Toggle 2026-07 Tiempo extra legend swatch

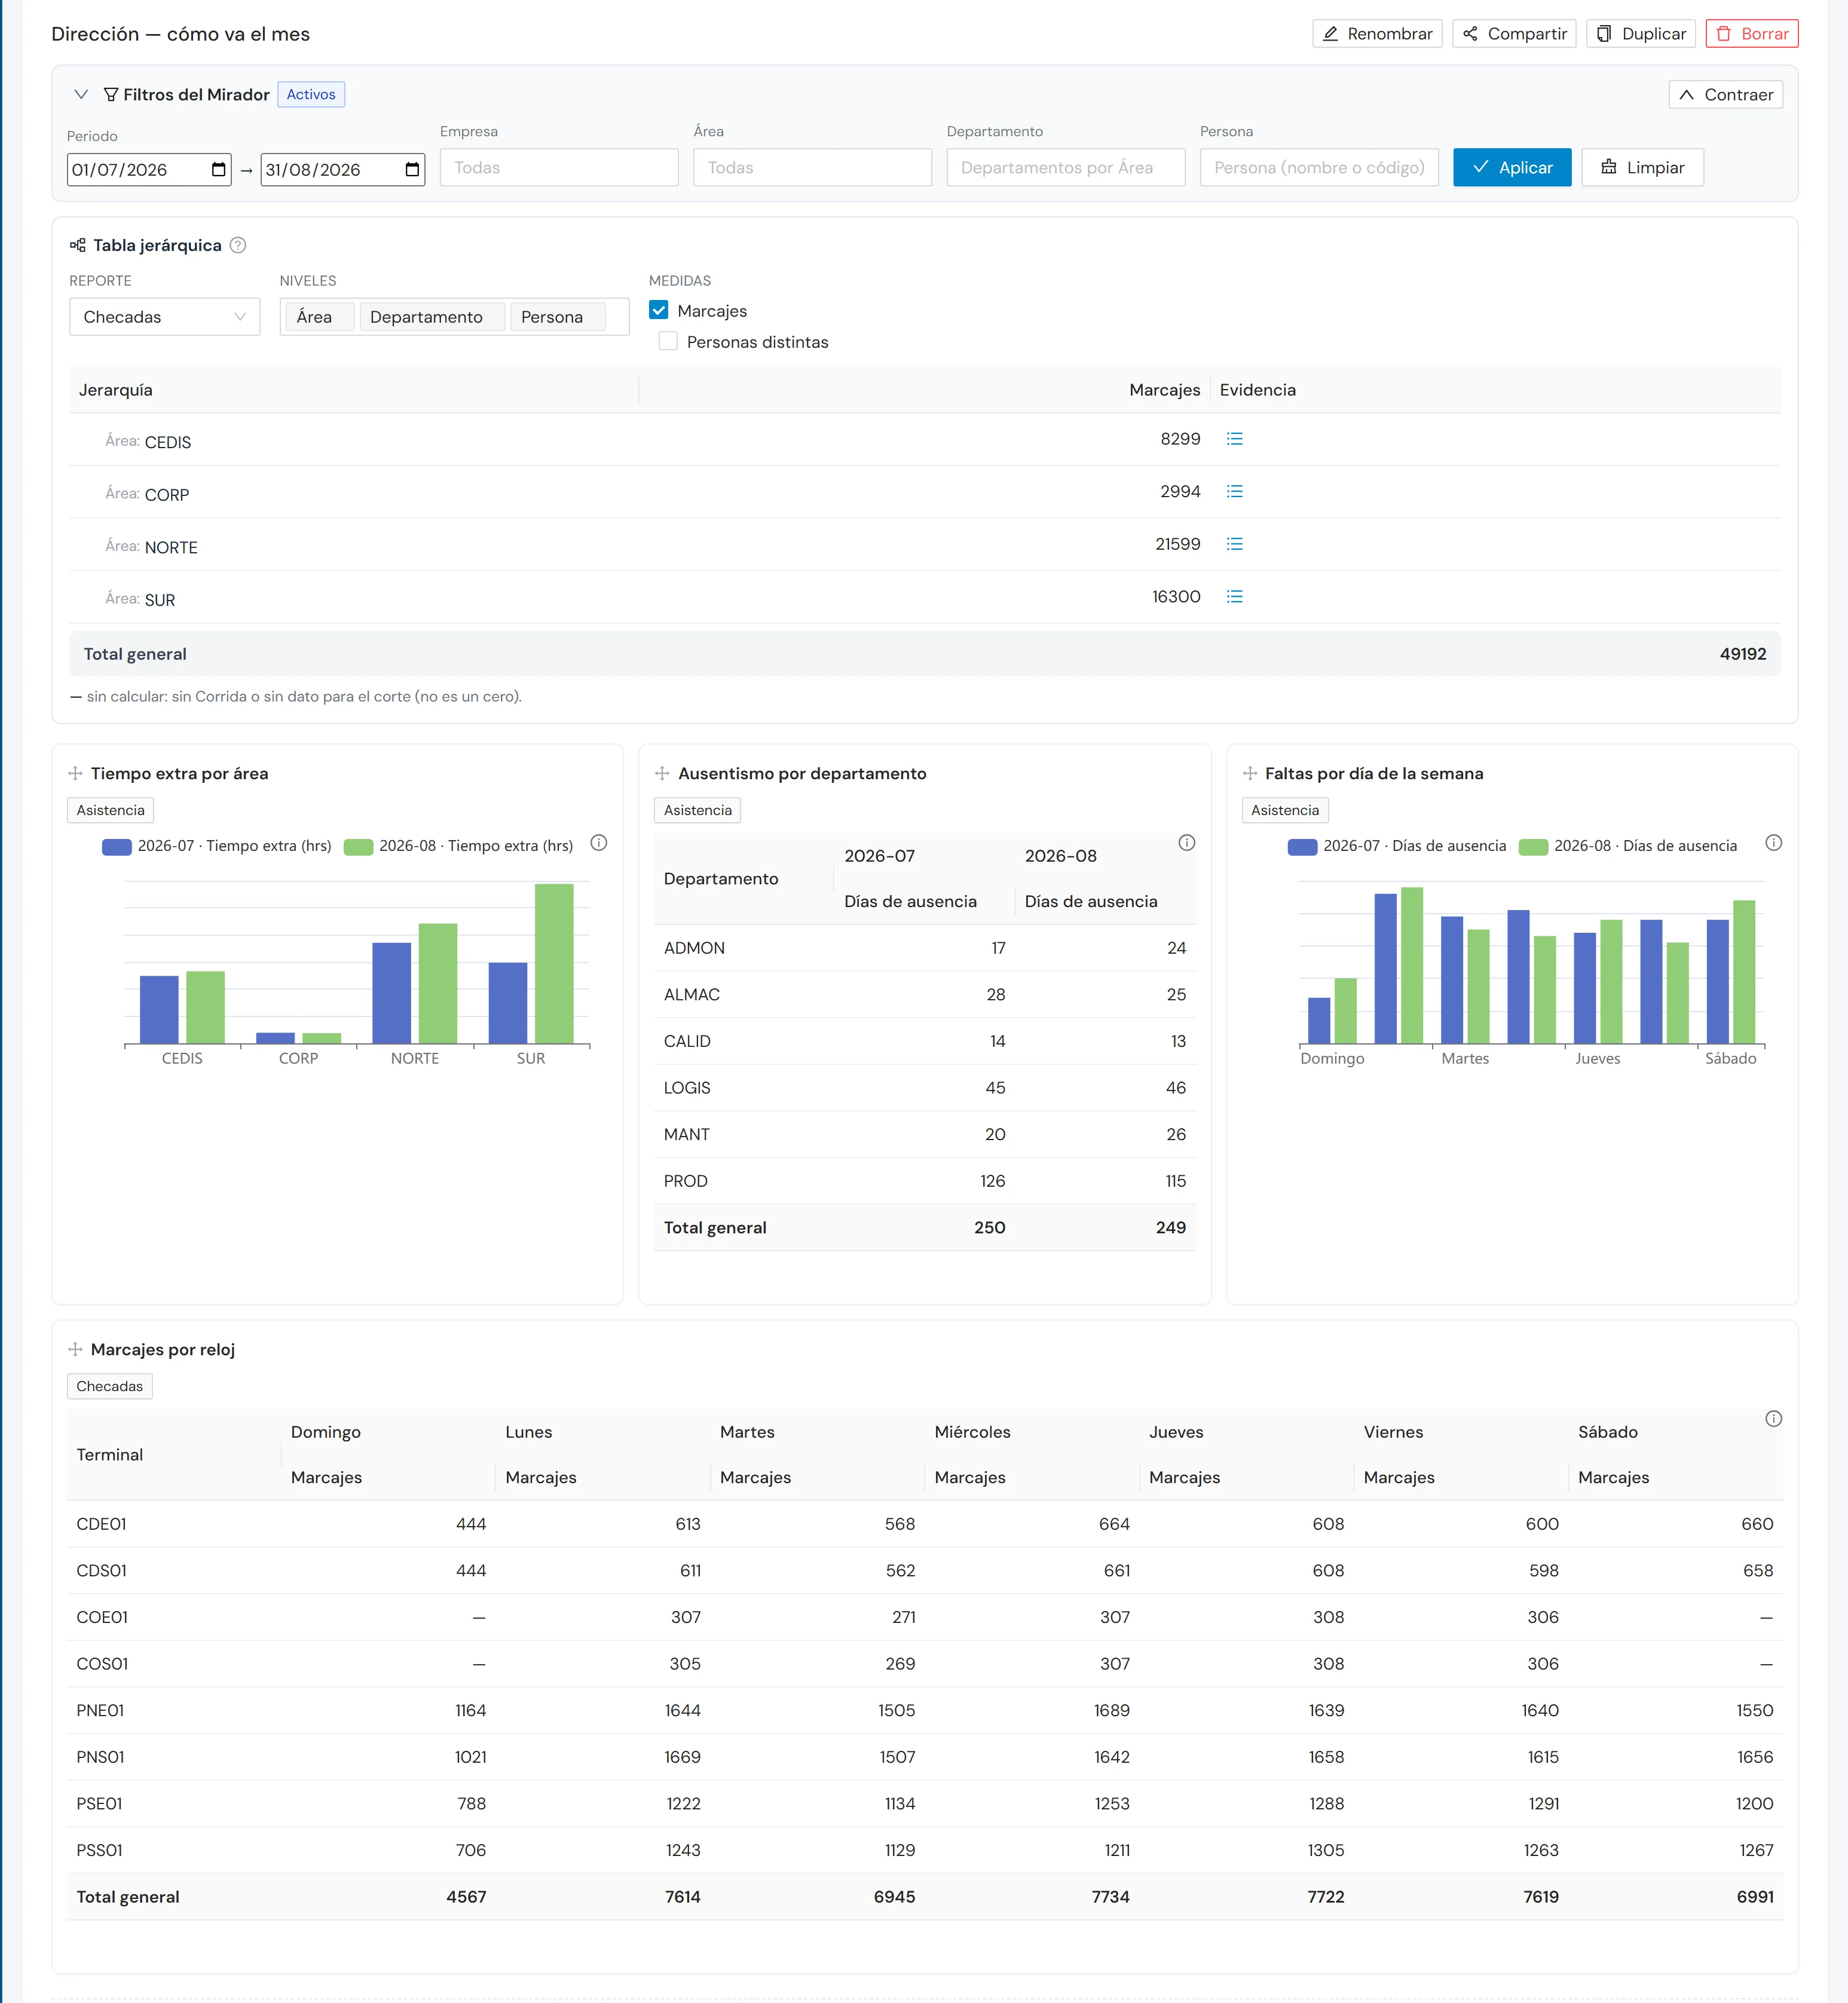click(117, 847)
